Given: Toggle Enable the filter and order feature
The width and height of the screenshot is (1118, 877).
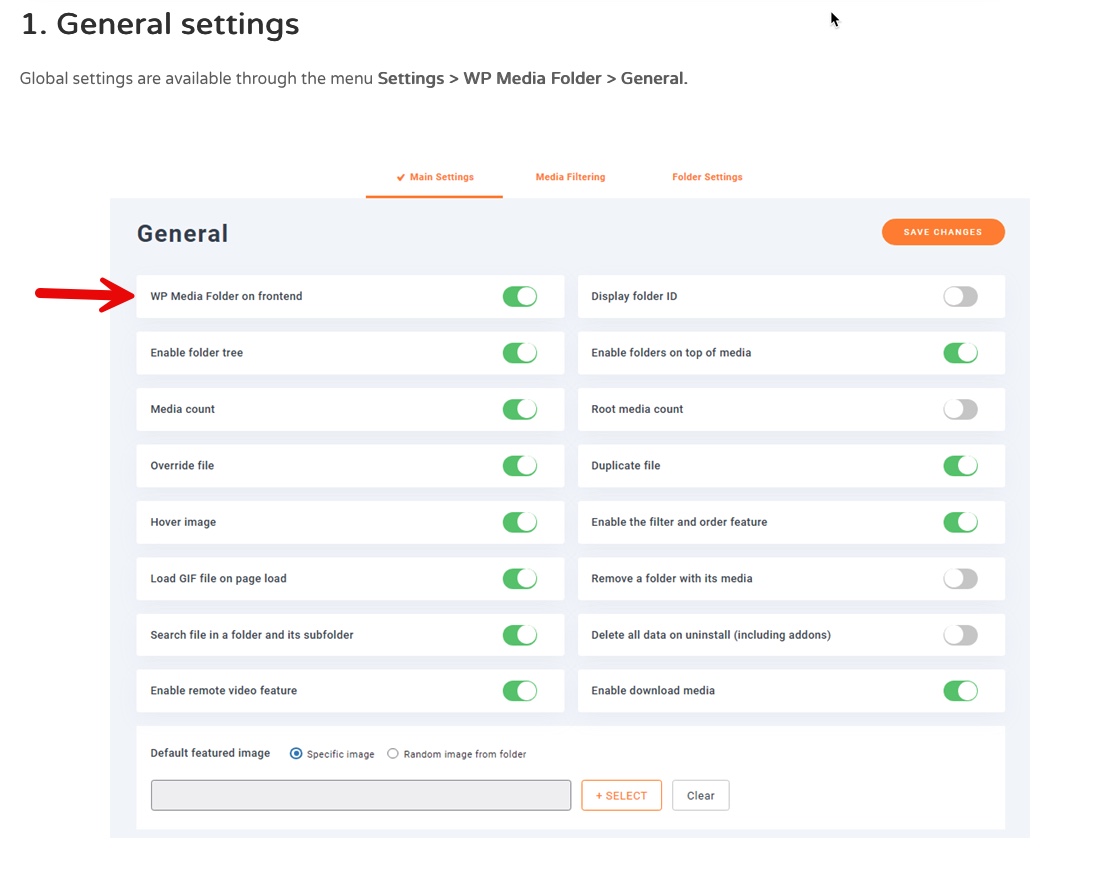Looking at the screenshot, I should pyautogui.click(x=960, y=522).
